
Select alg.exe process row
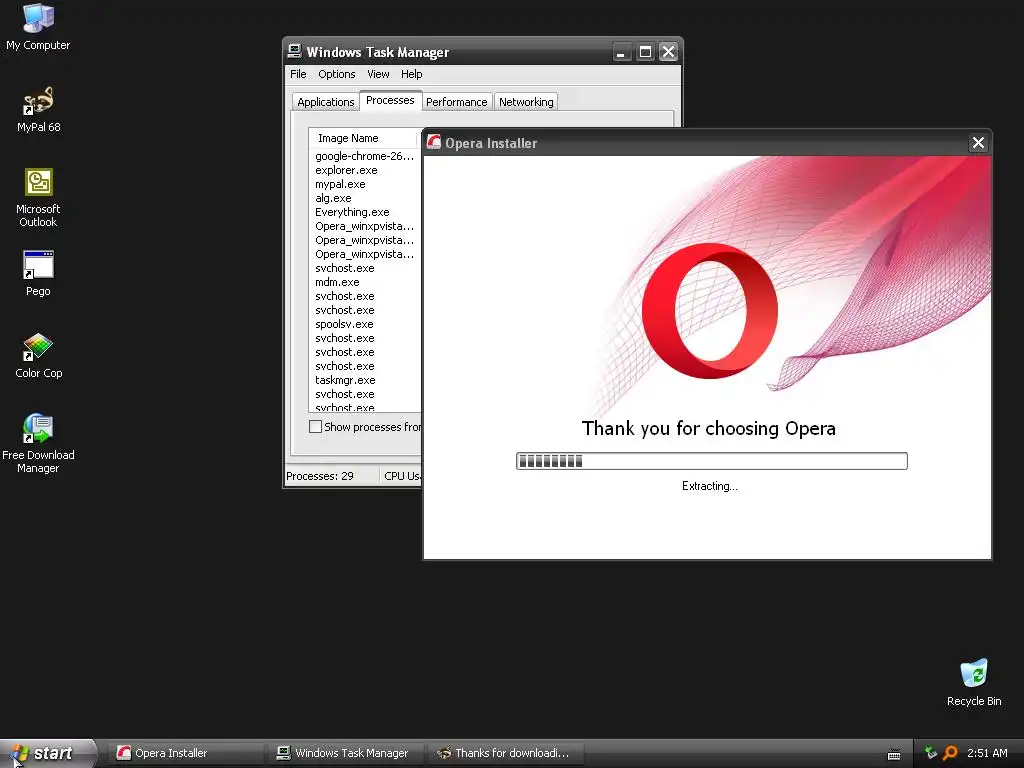(x=364, y=198)
